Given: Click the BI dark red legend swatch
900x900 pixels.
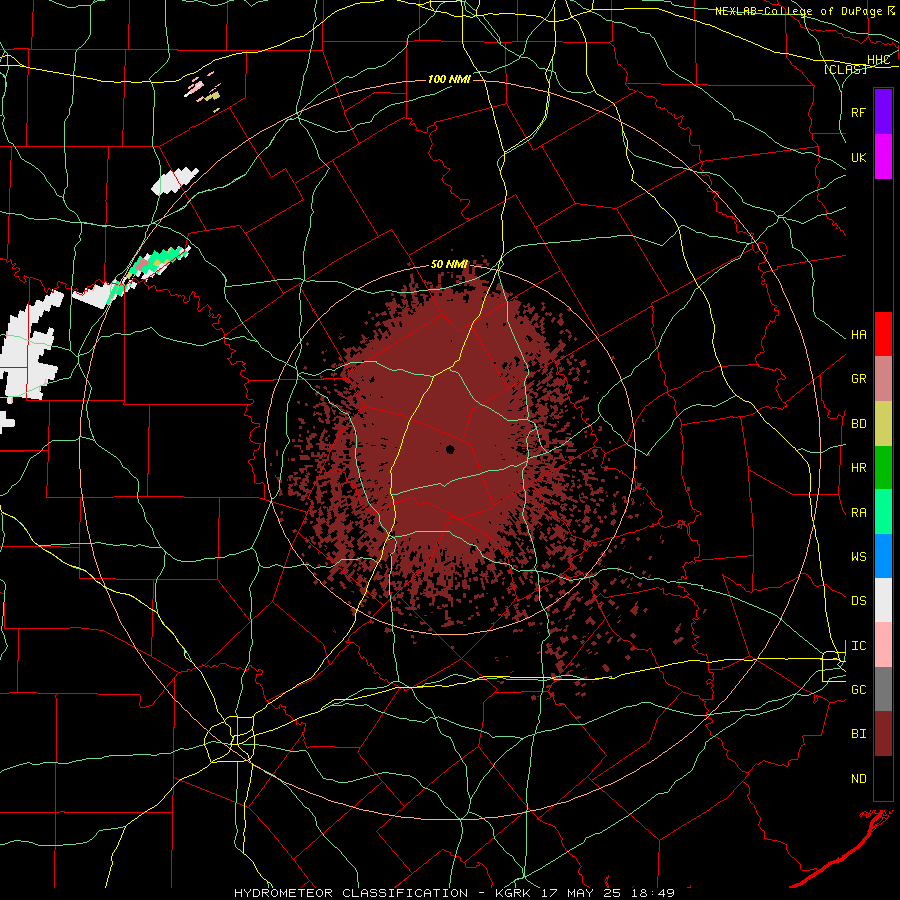Looking at the screenshot, I should (x=883, y=734).
